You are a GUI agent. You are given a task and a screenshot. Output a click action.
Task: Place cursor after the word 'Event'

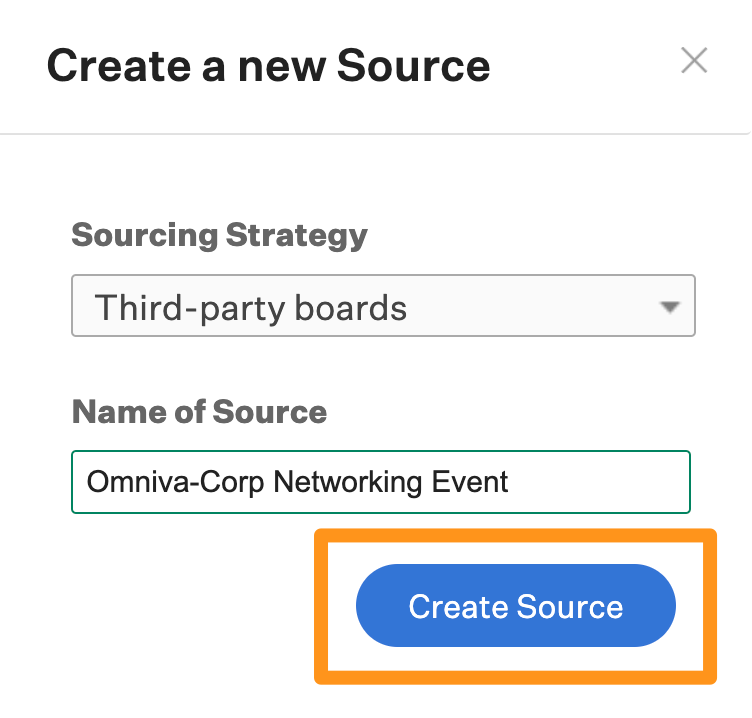[510, 482]
